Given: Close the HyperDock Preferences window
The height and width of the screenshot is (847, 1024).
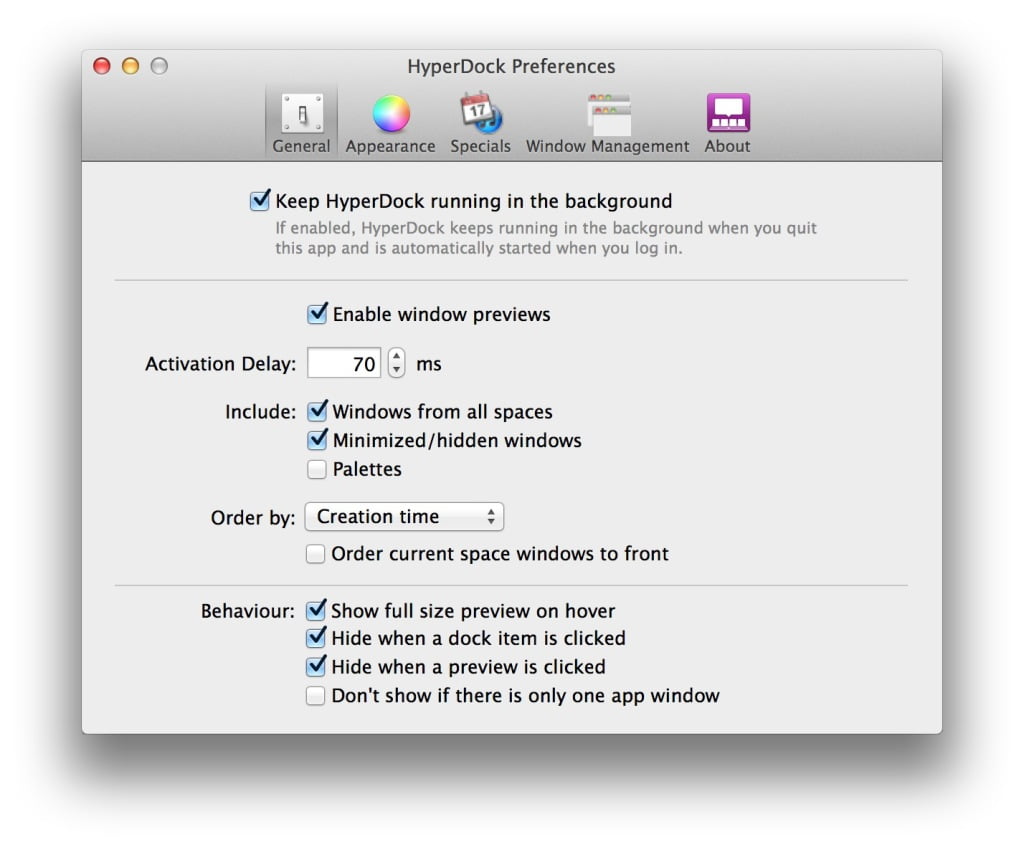Looking at the screenshot, I should pos(102,66).
